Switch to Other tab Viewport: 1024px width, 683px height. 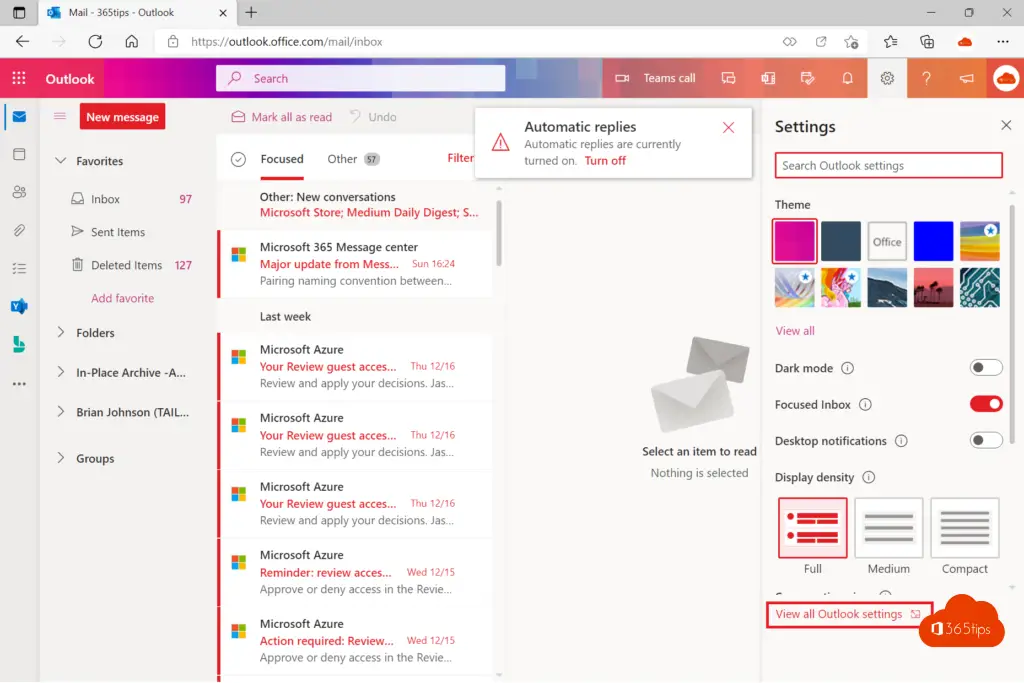[x=353, y=159]
